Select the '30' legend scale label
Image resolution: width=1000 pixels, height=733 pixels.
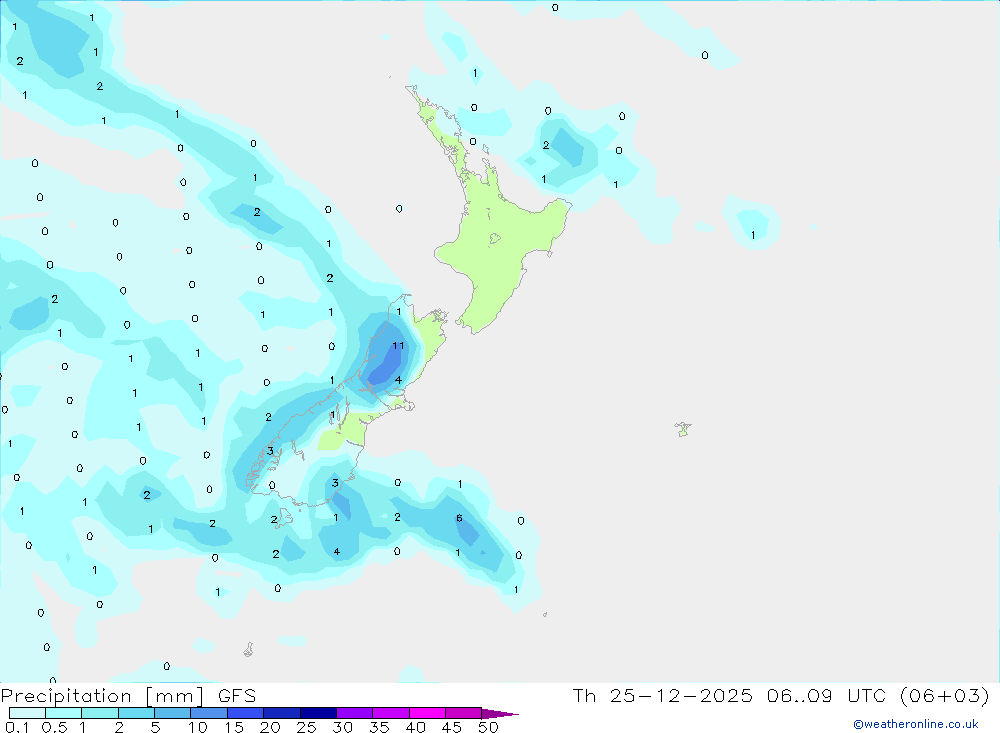[x=342, y=727]
